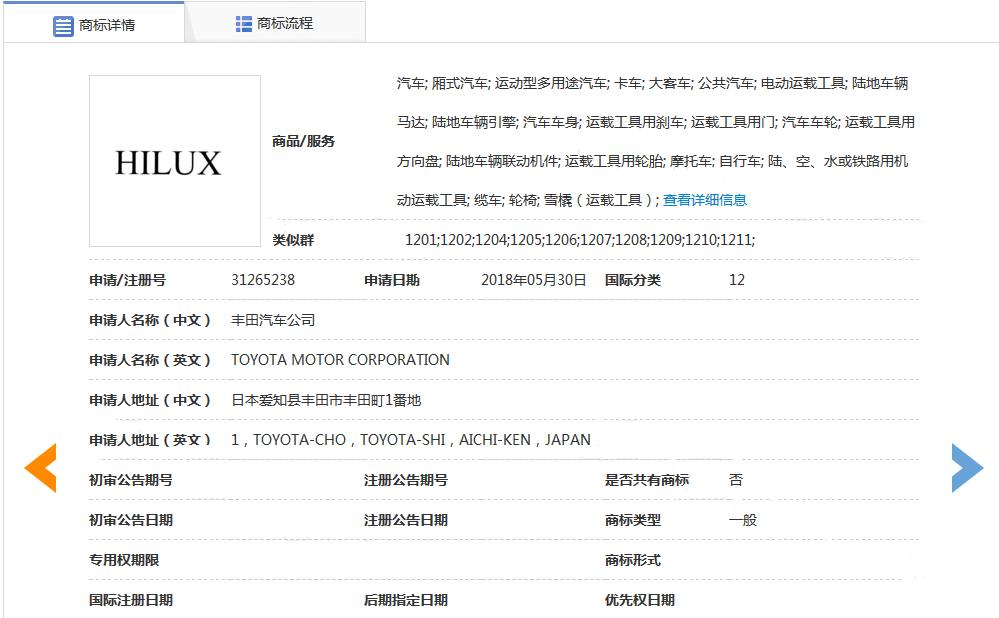Click the application date 2018年05月30日
Viewport: 999px width, 618px height.
coord(533,280)
